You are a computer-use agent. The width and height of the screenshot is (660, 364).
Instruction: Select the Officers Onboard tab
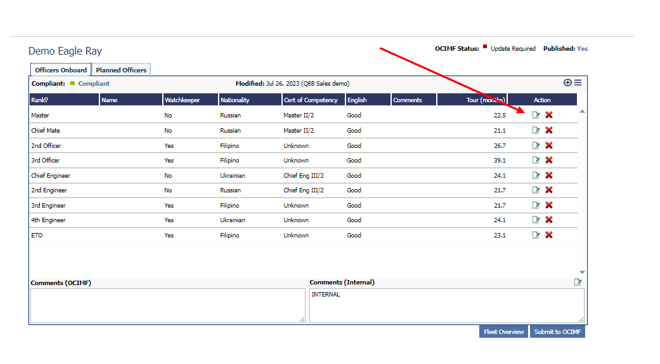61,70
